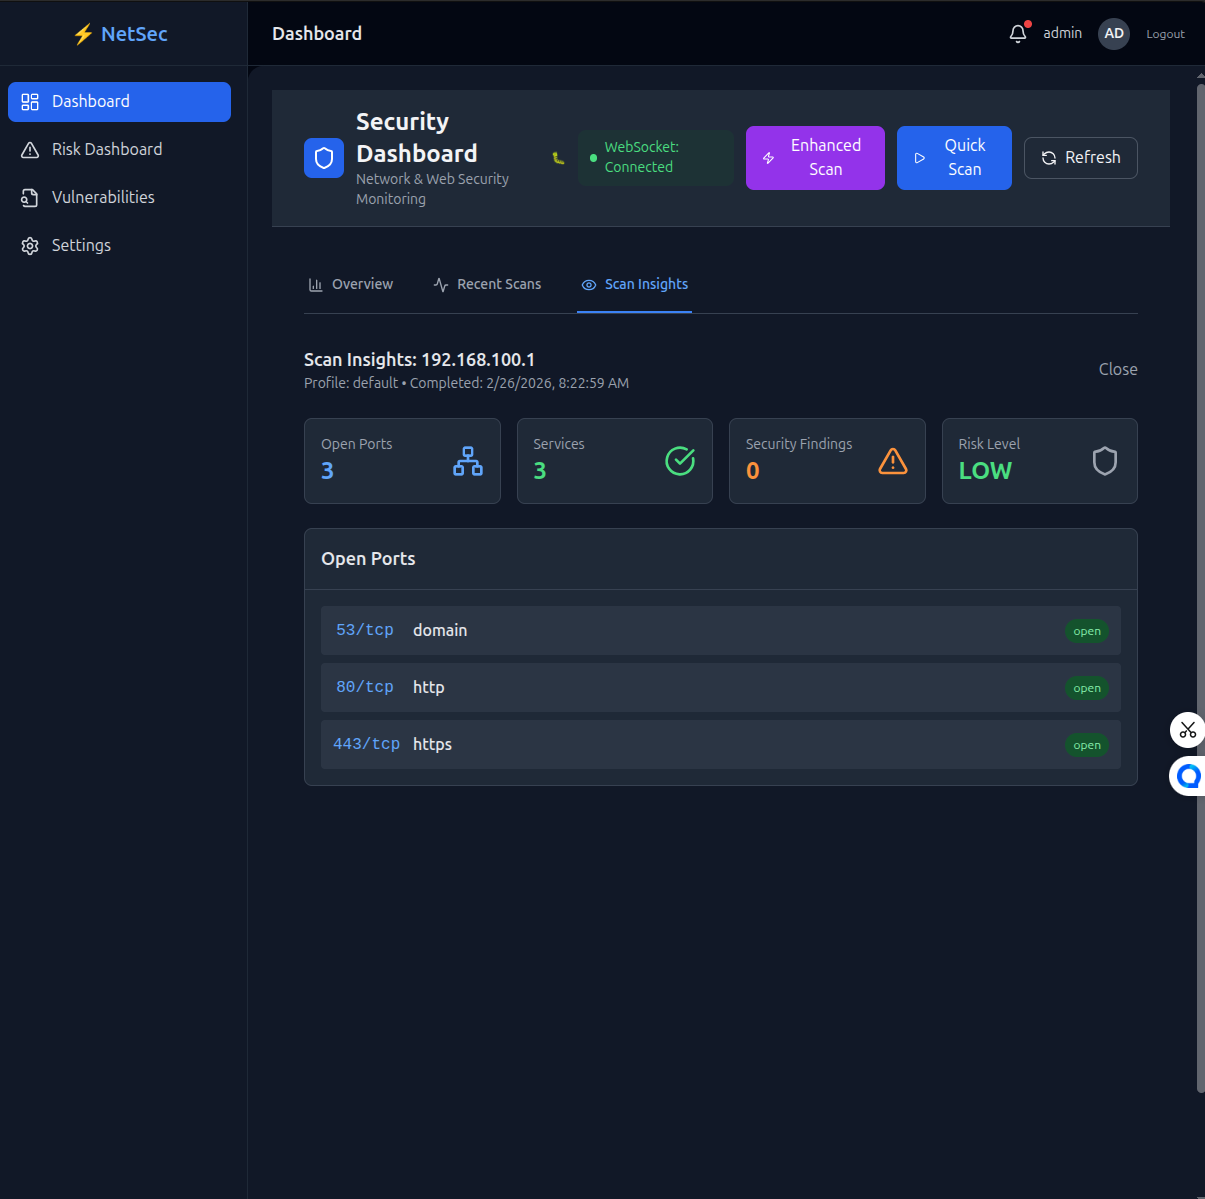Click the Scan Insights: 192.168.100.1 heading
The image size is (1205, 1199).
pyautogui.click(x=419, y=360)
